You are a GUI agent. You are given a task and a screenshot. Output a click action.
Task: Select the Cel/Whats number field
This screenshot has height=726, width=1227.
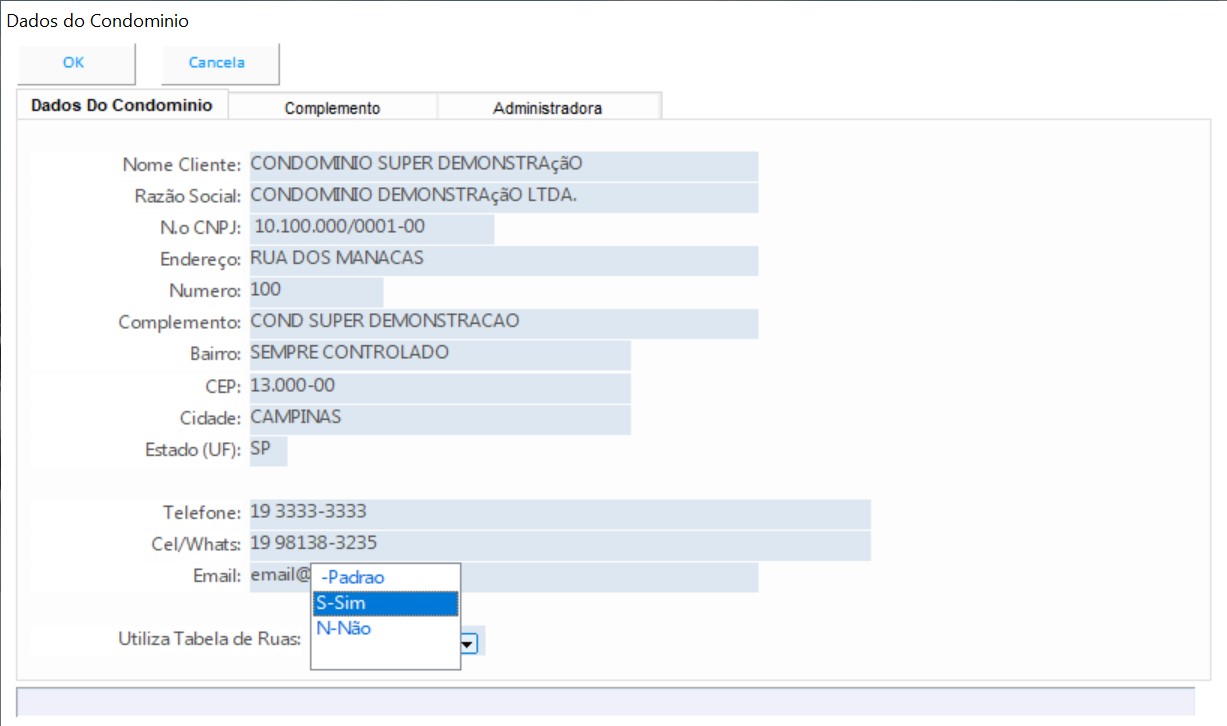tap(559, 545)
